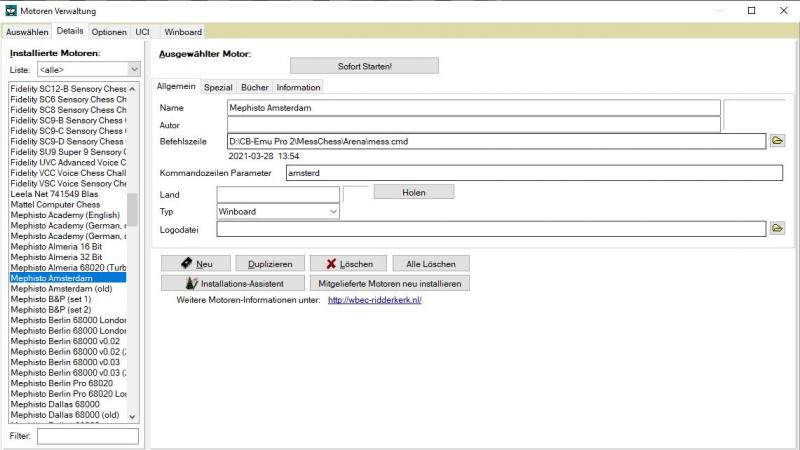Click the engine list vertical scrollbar
The image size is (800, 450).
click(133, 210)
